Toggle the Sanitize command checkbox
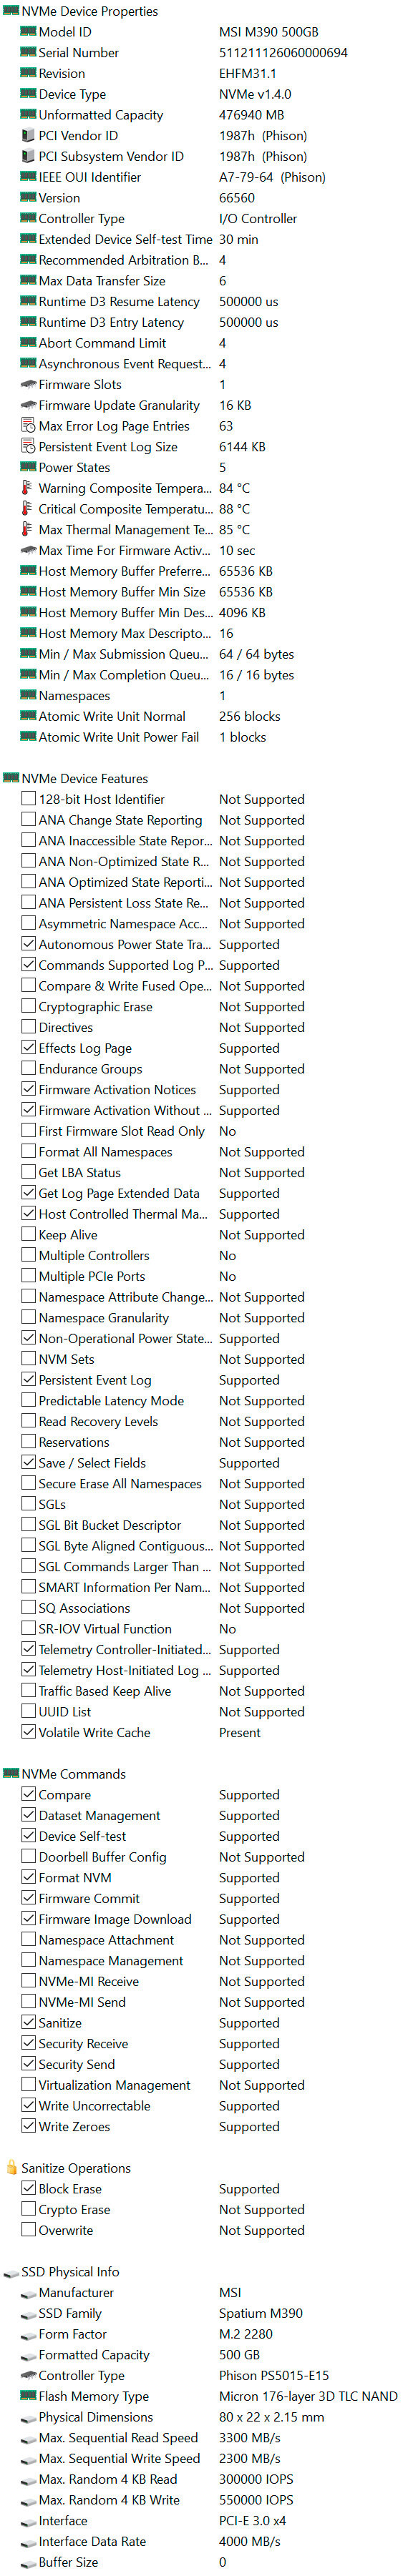Image resolution: width=403 pixels, height=2576 pixels. tap(28, 2023)
